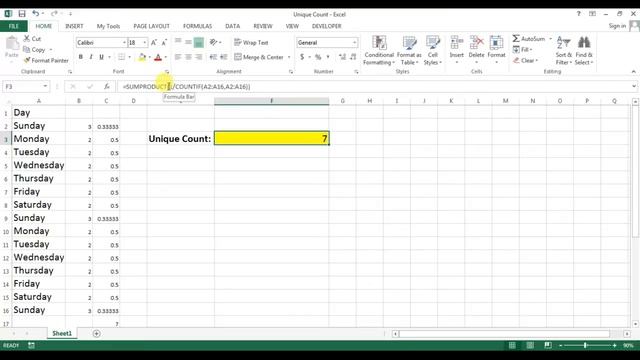Select the Format Painter tool
Viewport: 640px width, 360px height.
pyautogui.click(x=46, y=60)
